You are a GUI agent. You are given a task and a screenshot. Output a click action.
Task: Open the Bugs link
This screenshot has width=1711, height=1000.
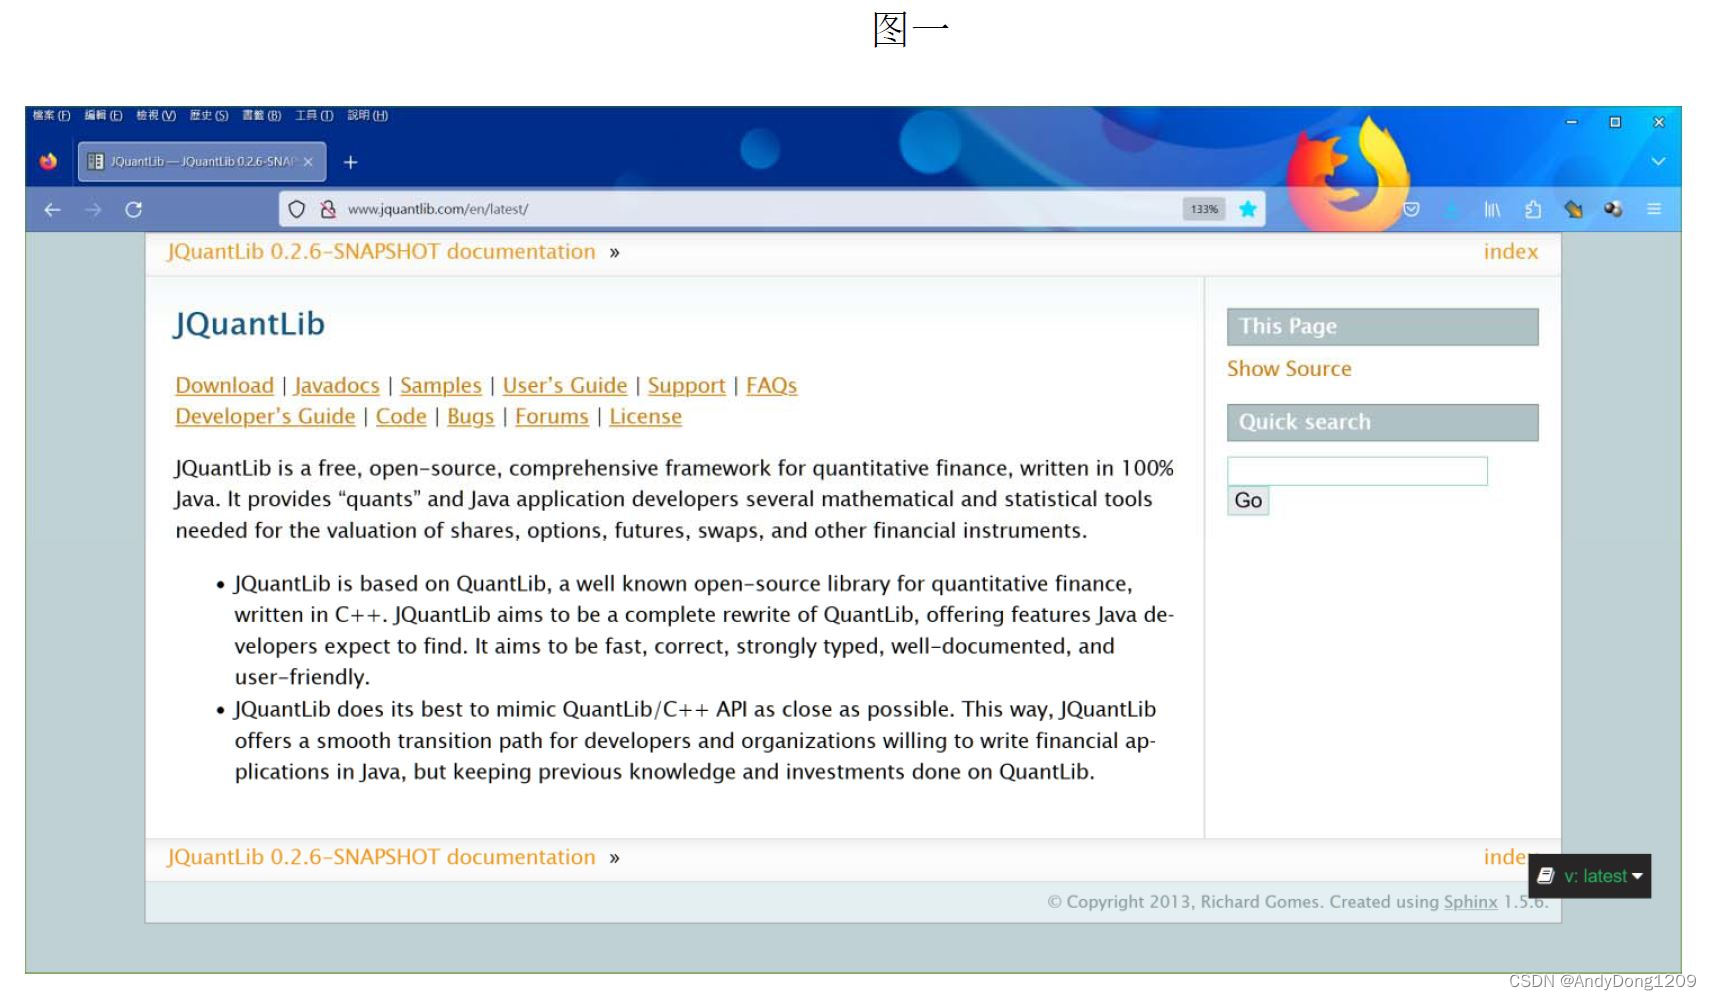pyautogui.click(x=471, y=417)
